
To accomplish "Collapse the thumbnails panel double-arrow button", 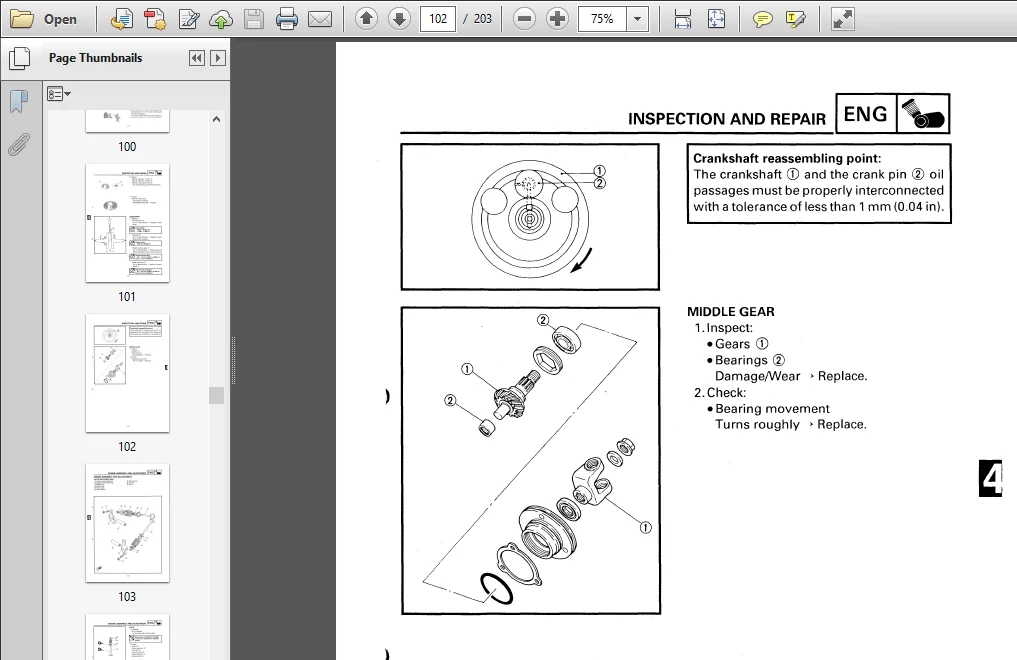I will click(x=197, y=58).
